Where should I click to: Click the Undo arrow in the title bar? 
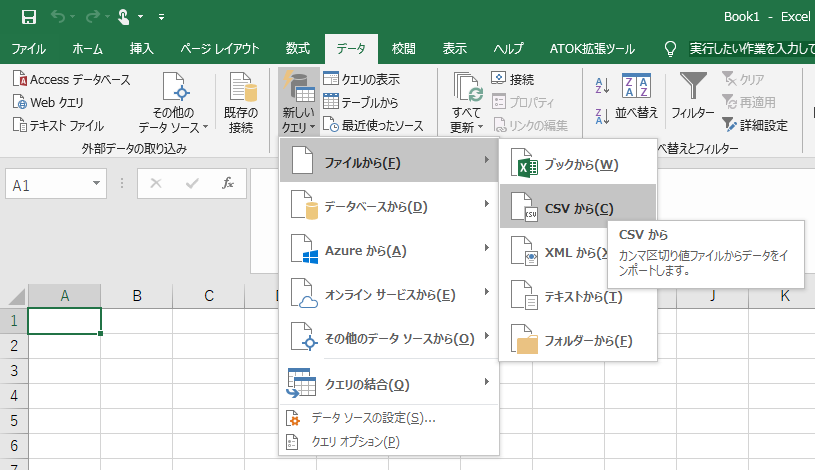[58, 17]
